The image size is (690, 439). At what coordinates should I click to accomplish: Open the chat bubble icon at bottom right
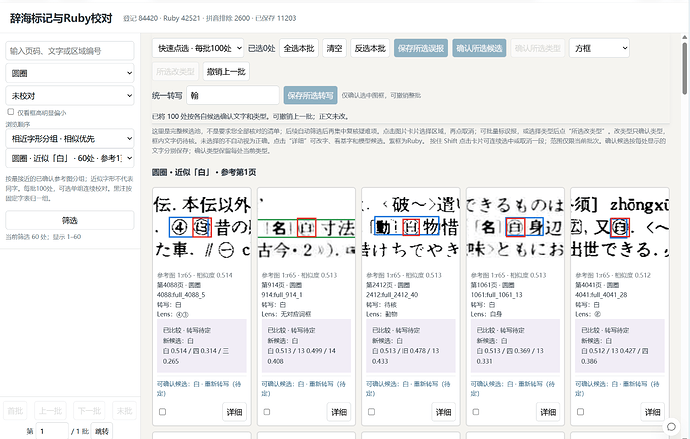671,427
